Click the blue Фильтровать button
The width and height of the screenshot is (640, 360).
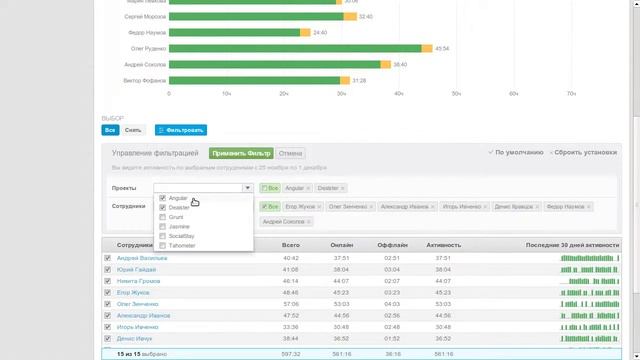pos(181,130)
